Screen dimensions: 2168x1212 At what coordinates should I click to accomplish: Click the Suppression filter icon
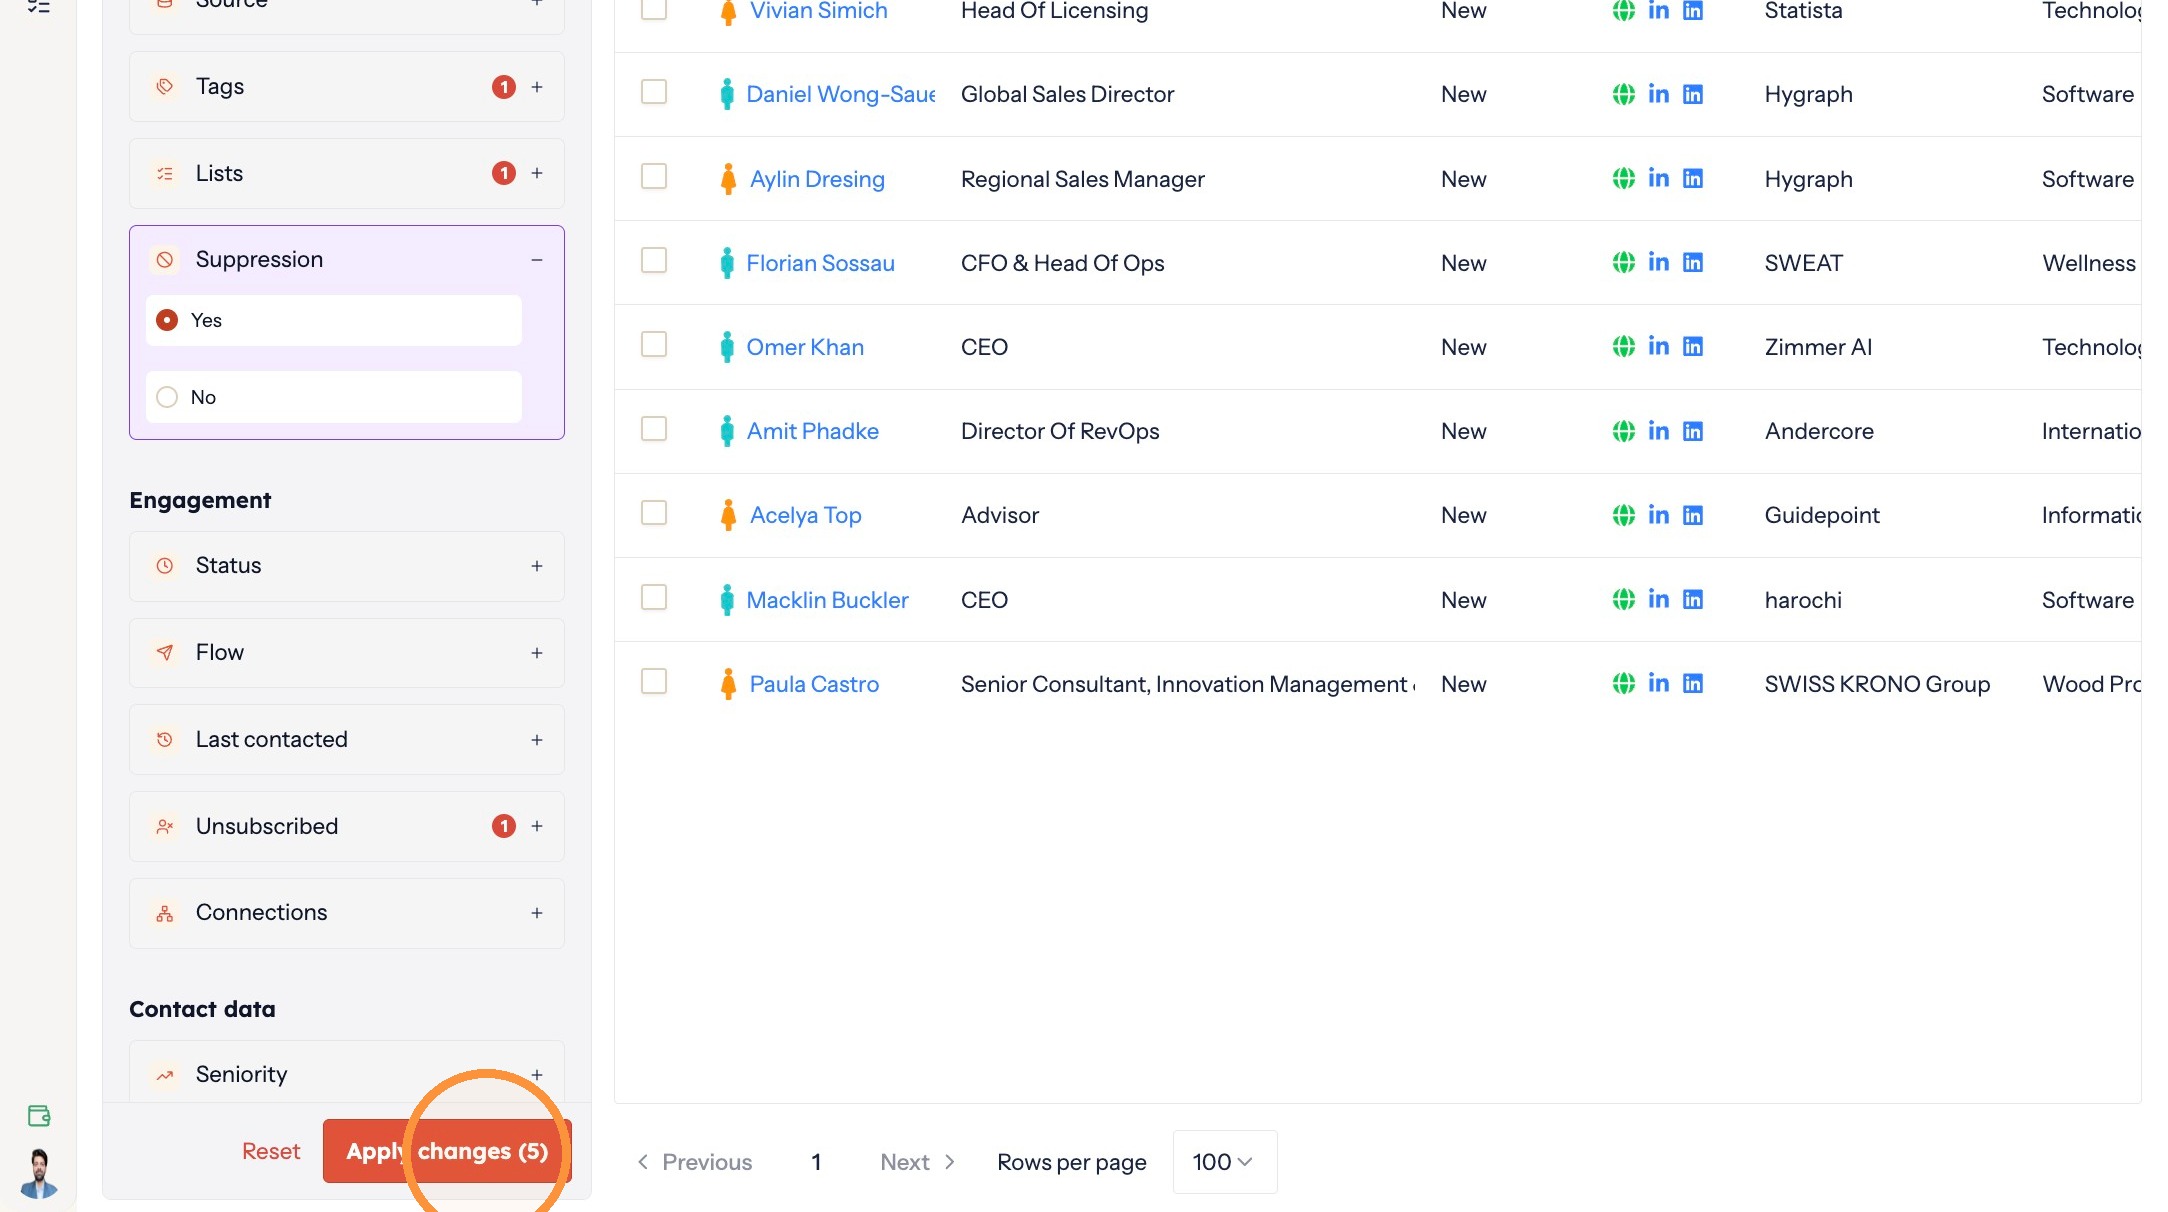coord(165,260)
